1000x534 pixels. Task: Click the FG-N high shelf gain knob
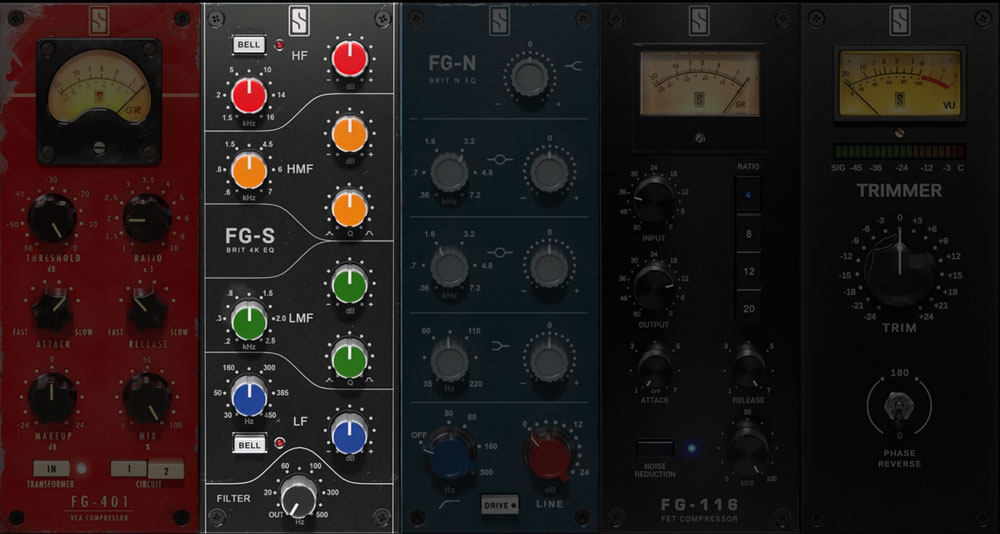pos(529,77)
